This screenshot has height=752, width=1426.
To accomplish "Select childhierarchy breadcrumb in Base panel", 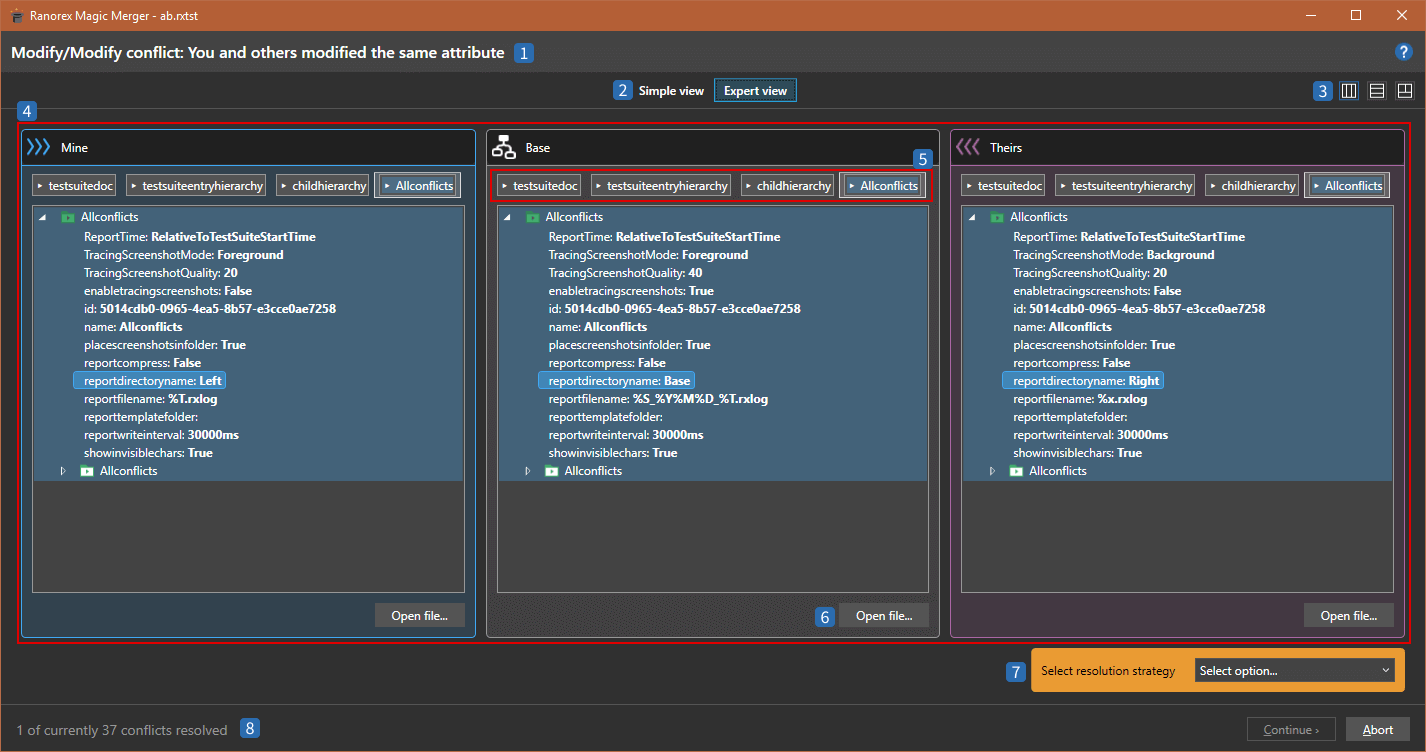I will click(x=788, y=185).
